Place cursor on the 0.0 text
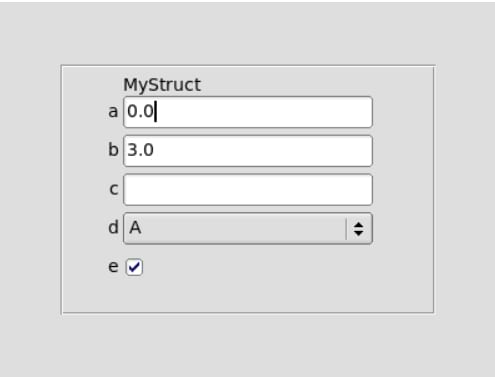 [140, 111]
